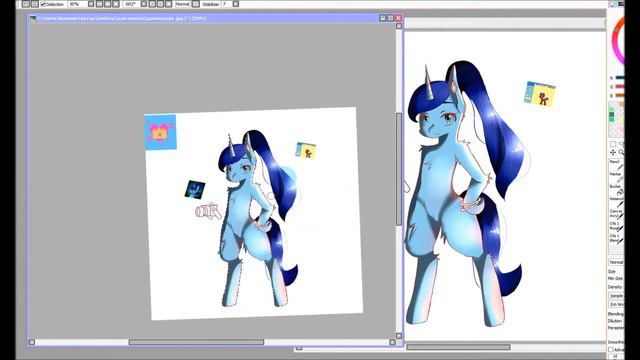Image resolution: width=640 pixels, height=360 pixels.
Task: Open the (simple circle) brush shape dropdown
Action: (x=617, y=296)
